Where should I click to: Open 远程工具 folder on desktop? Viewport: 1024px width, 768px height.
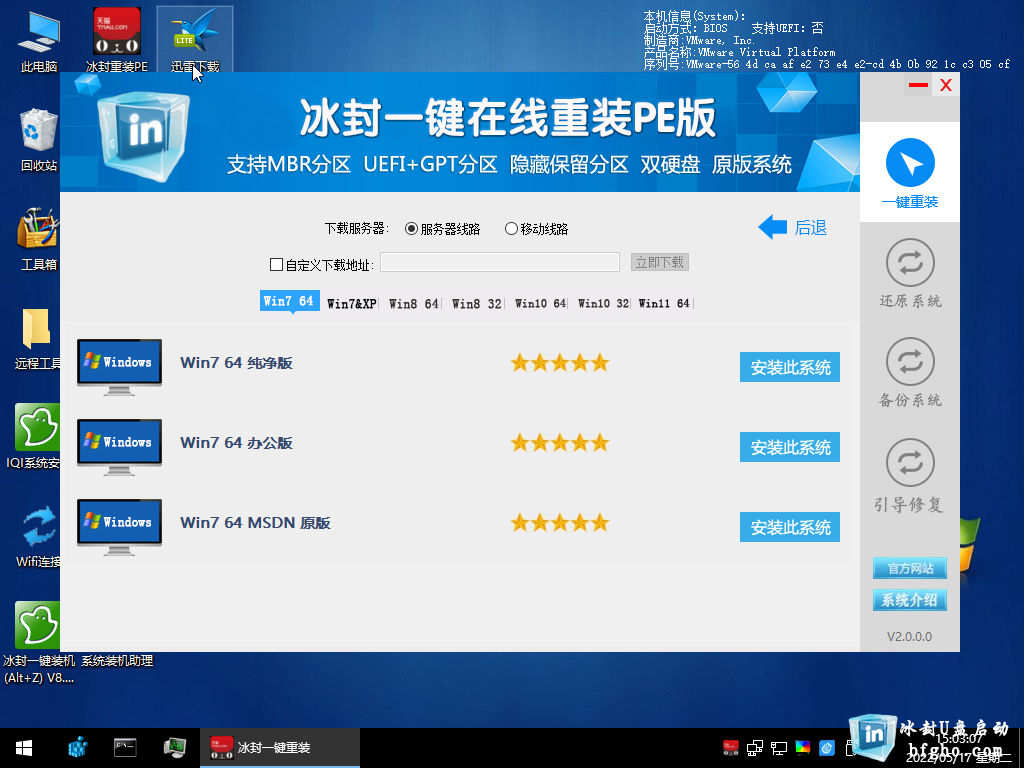37,338
